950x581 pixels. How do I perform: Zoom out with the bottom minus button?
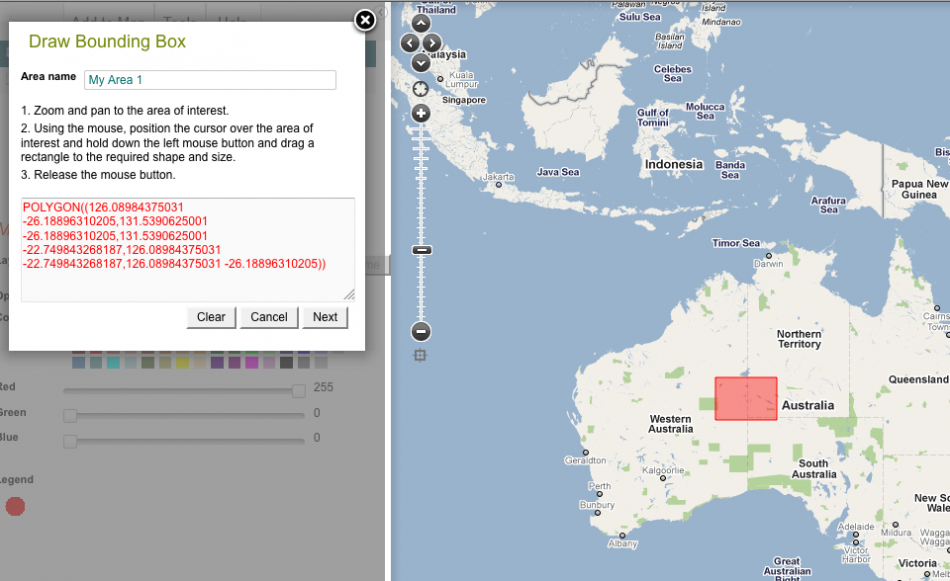(421, 332)
